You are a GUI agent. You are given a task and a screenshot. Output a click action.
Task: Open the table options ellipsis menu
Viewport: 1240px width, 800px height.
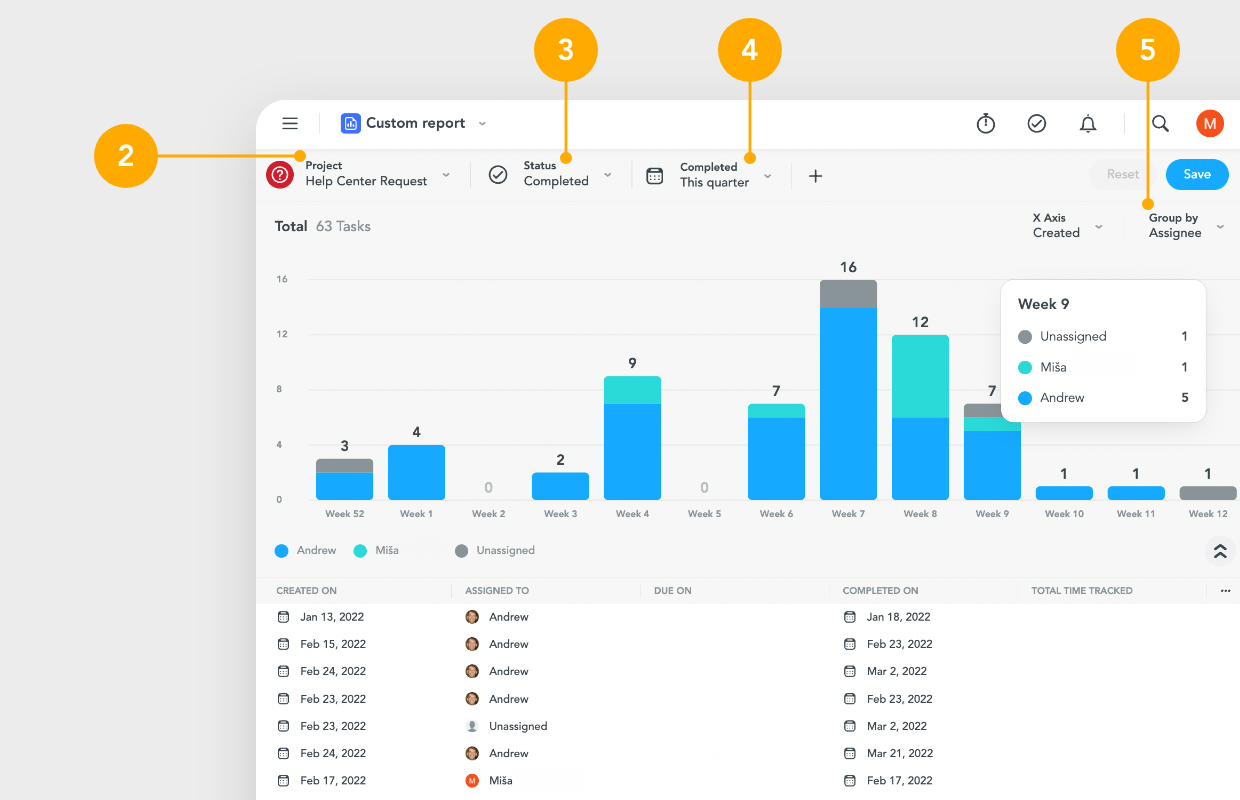[x=1224, y=590]
